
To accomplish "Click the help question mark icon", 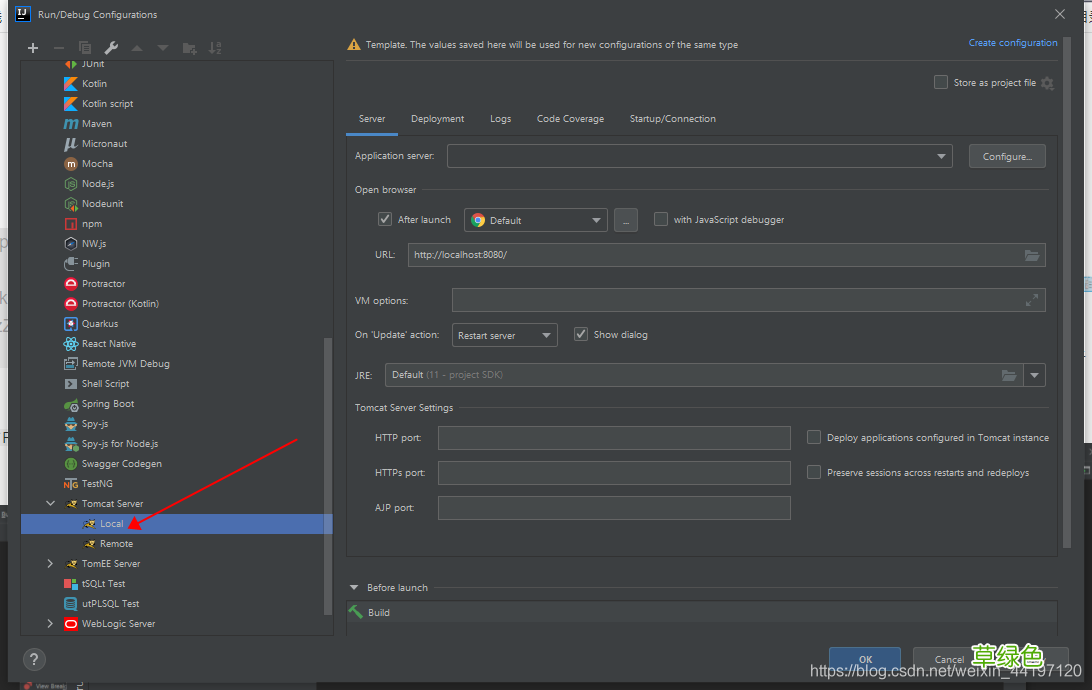I will 33,660.
